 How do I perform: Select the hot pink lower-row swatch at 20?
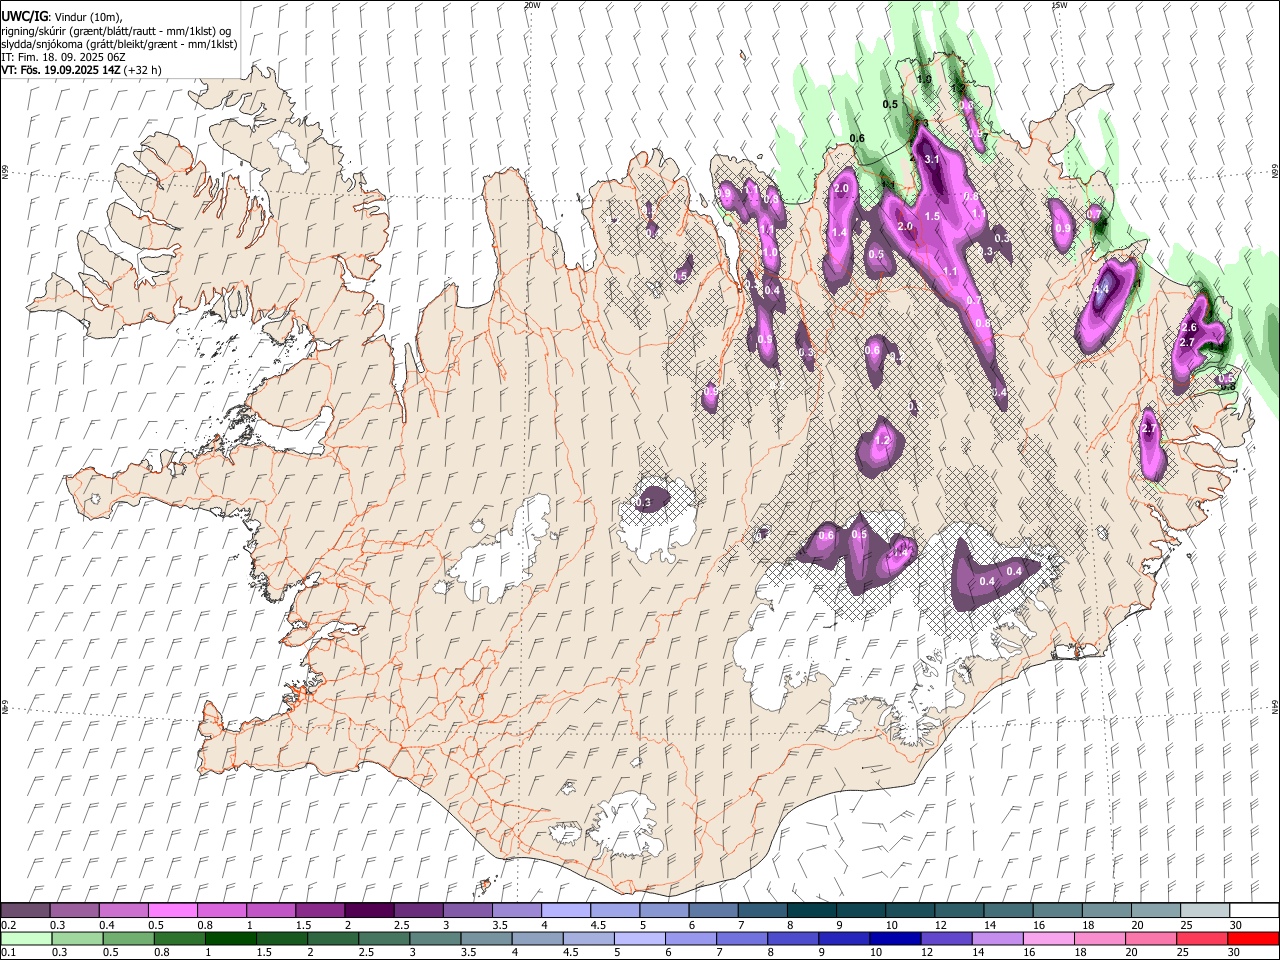pos(1153,939)
